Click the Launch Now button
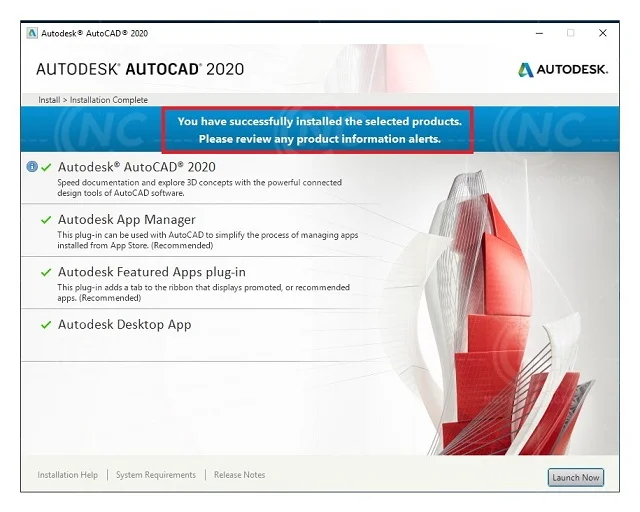 point(576,477)
